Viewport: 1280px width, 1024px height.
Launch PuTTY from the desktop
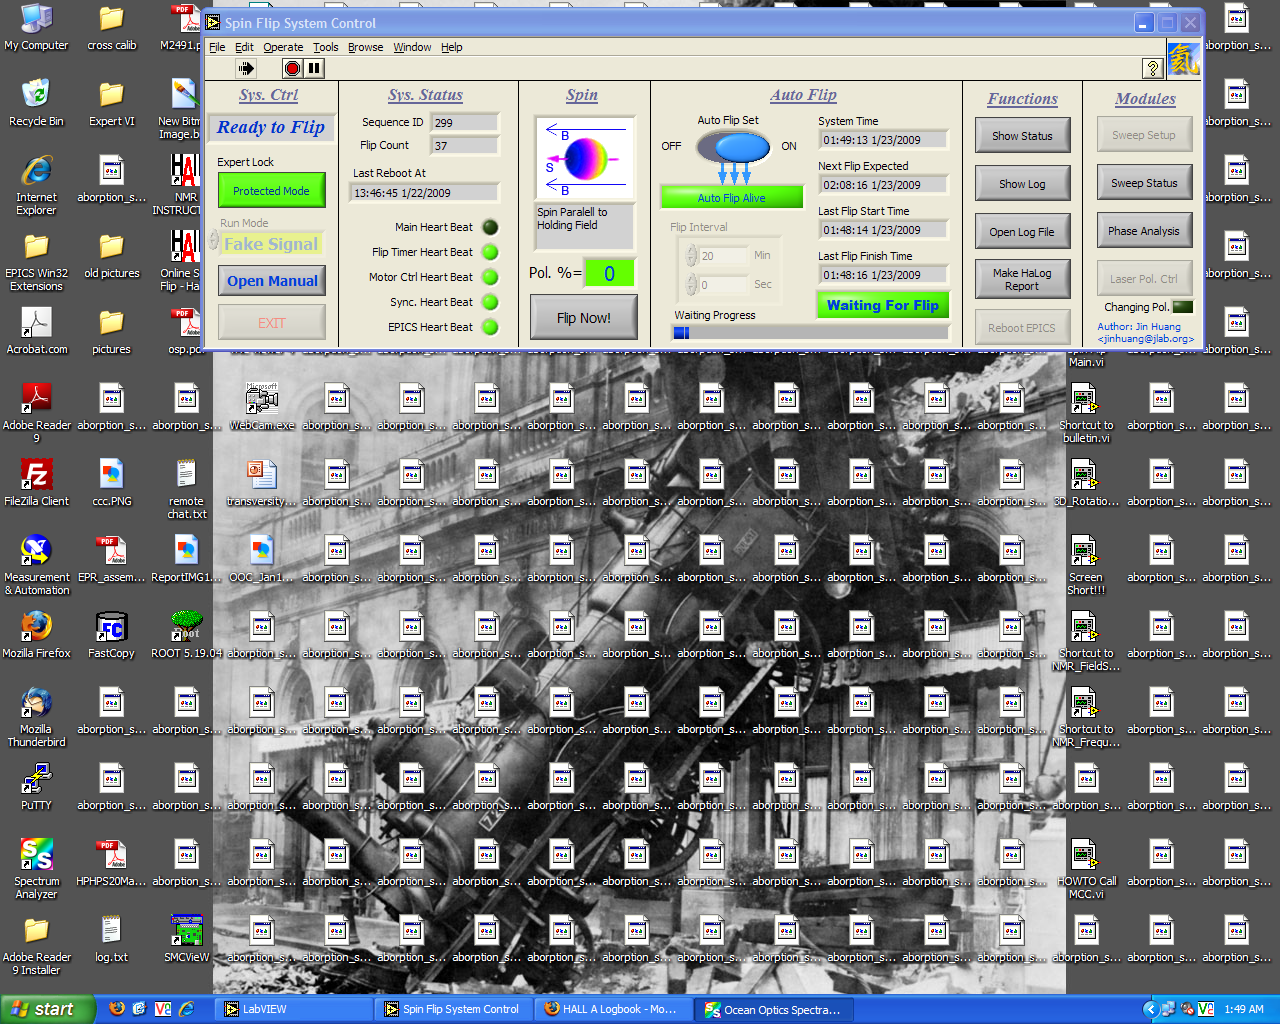[x=36, y=787]
